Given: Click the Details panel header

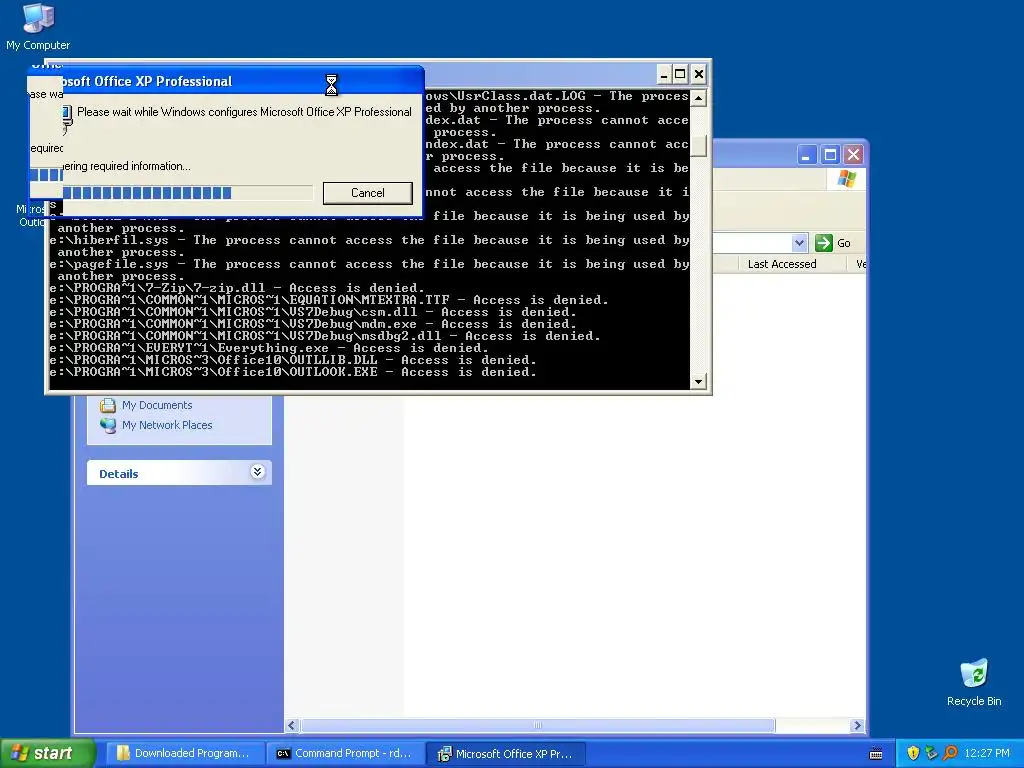Looking at the screenshot, I should tap(179, 473).
